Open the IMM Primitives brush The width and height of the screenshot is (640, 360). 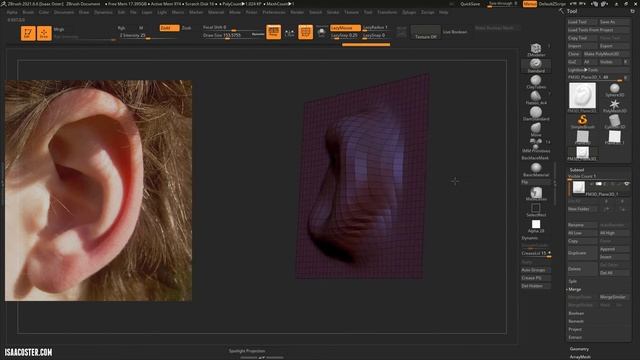(536, 145)
